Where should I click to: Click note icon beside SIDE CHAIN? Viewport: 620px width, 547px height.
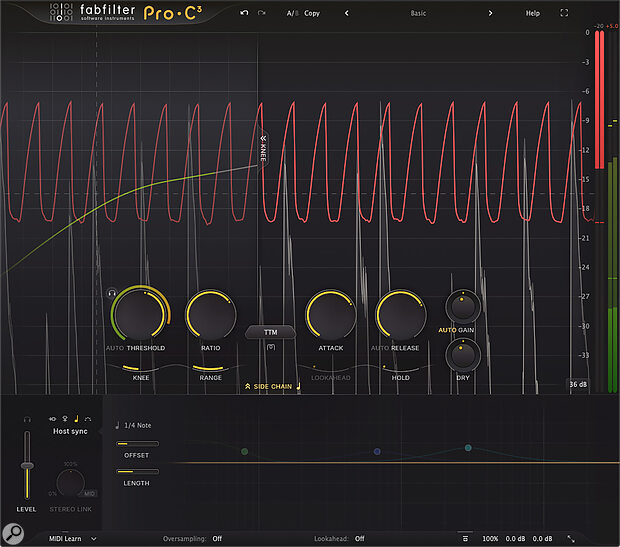[299, 386]
